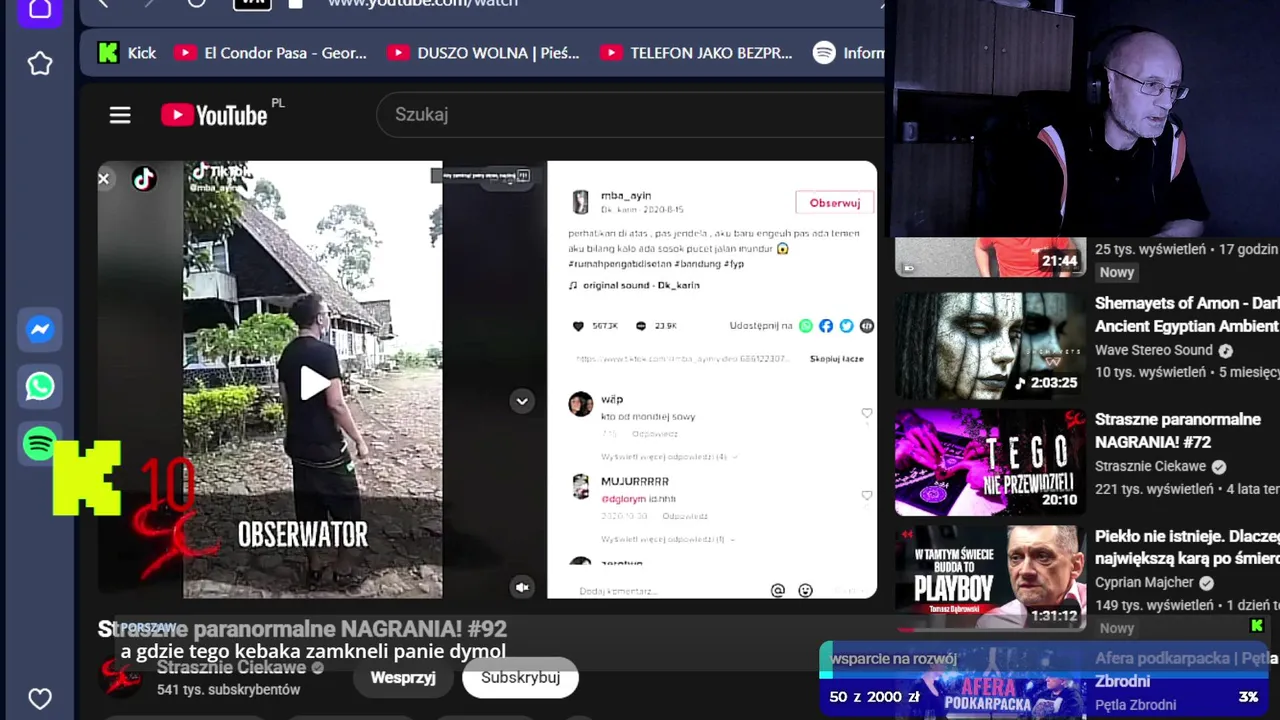
Task: Like the comment by MUJURRRRR
Action: click(x=866, y=495)
